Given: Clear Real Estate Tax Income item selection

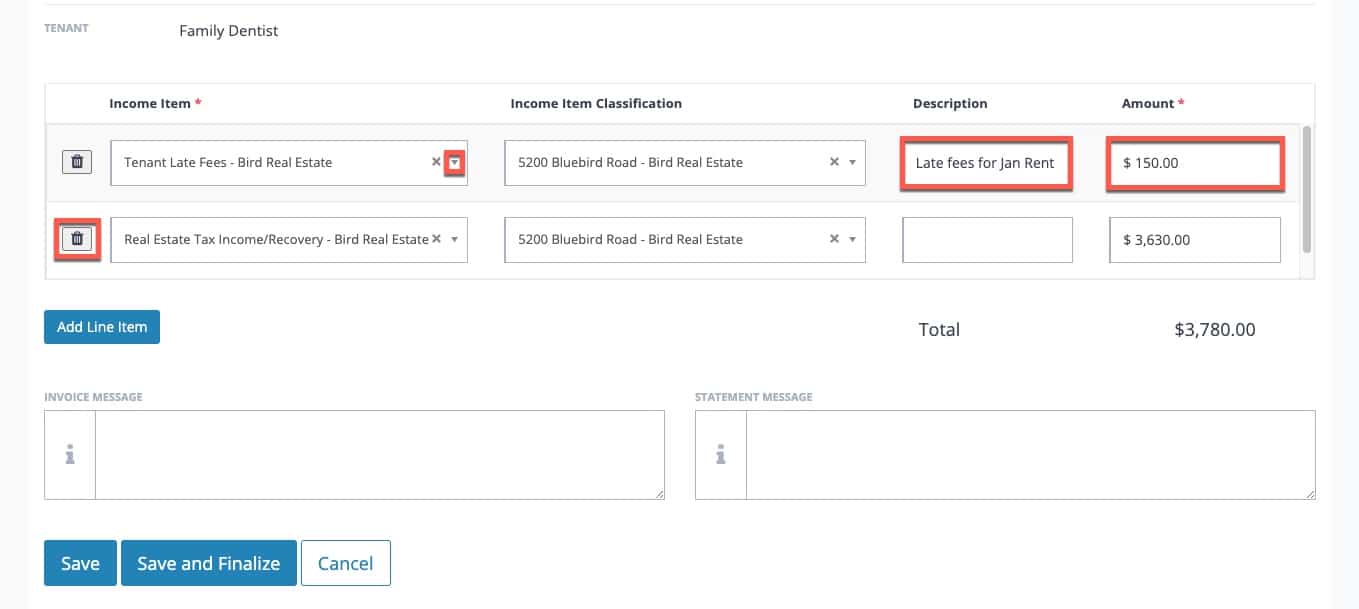Looking at the screenshot, I should [436, 240].
